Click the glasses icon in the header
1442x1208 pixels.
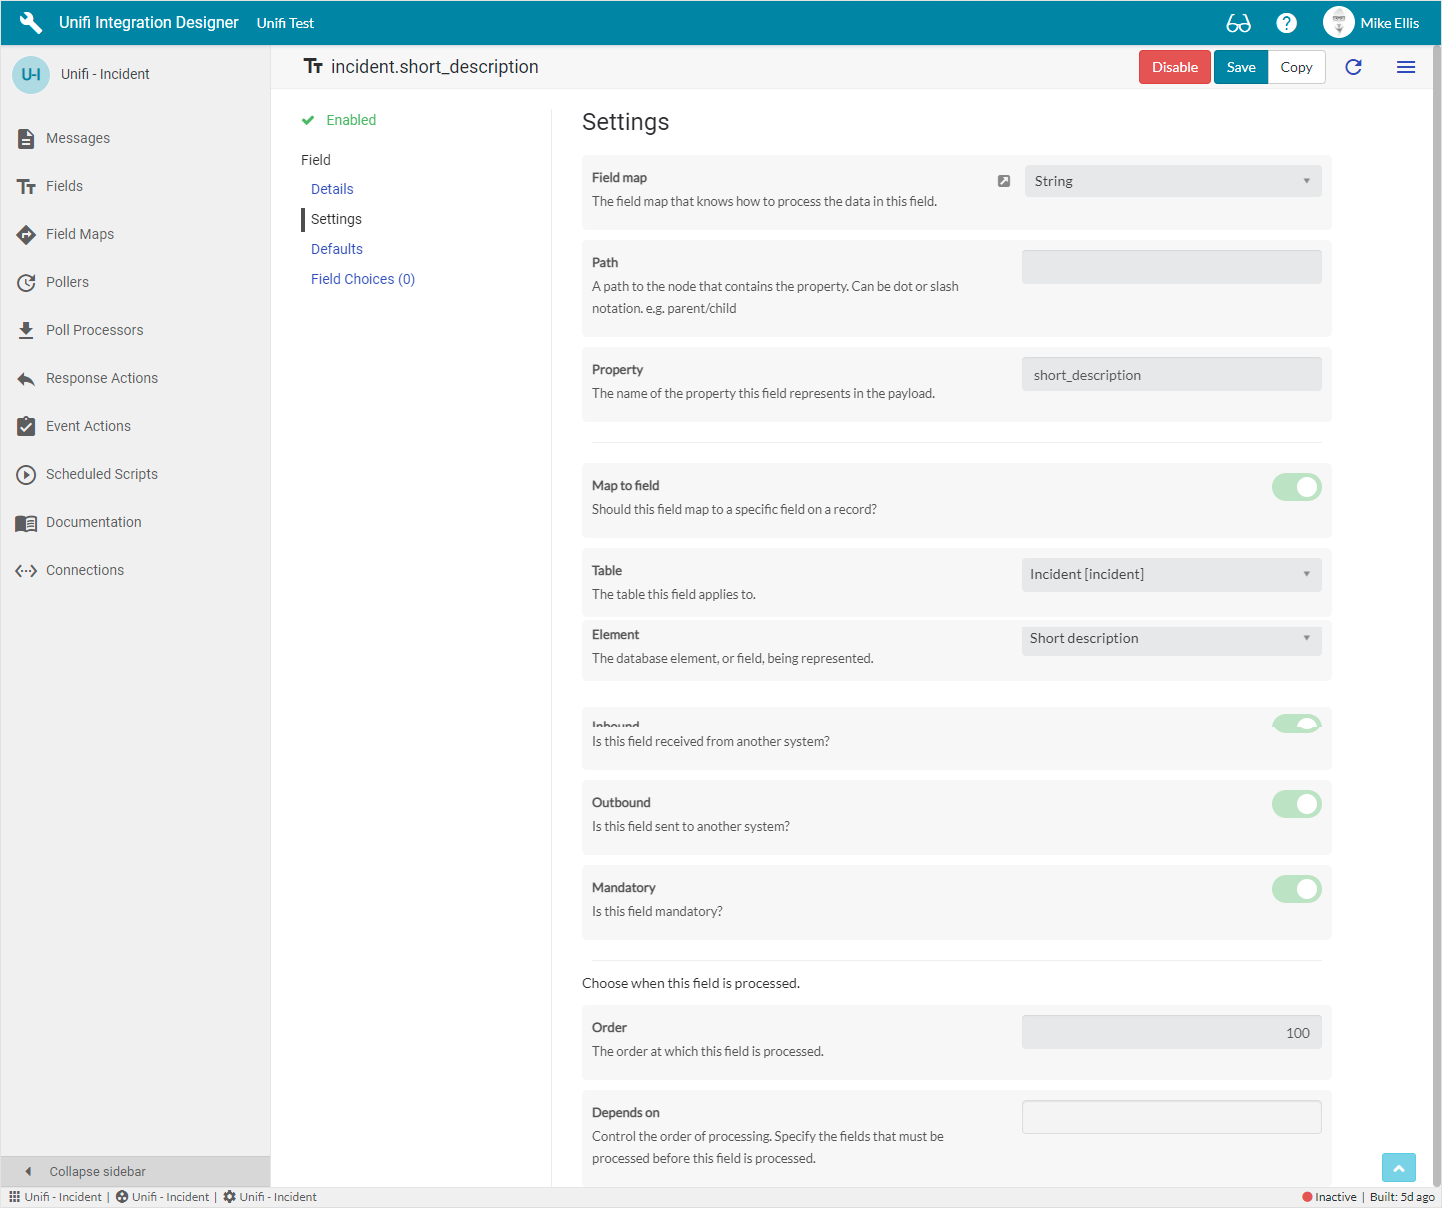(x=1238, y=23)
